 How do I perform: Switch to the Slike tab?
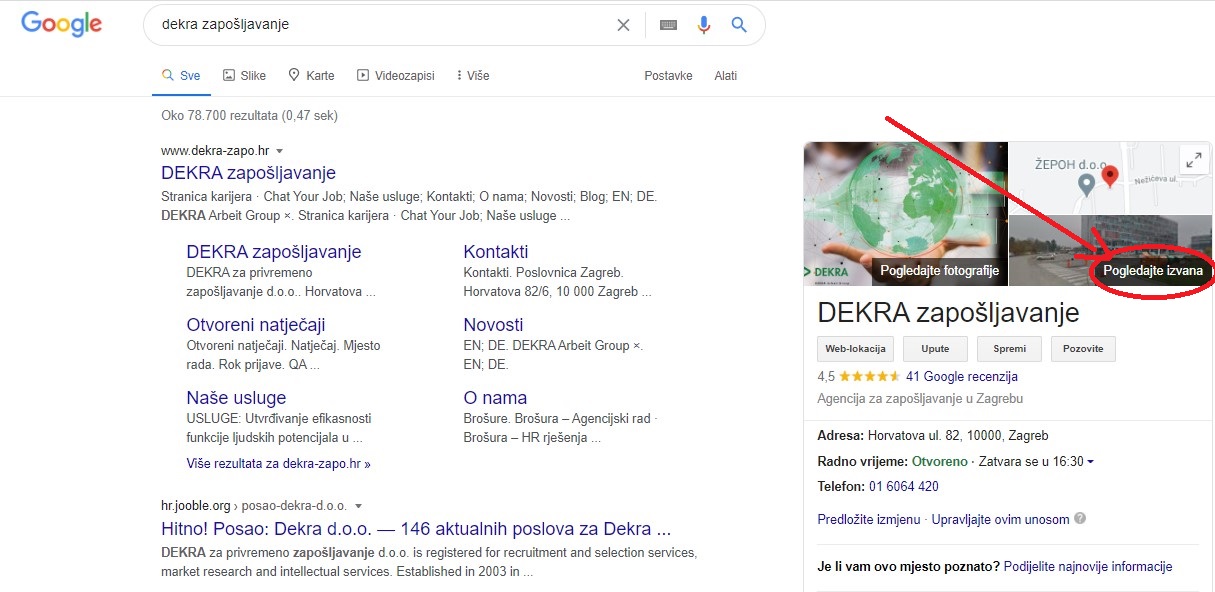244,76
